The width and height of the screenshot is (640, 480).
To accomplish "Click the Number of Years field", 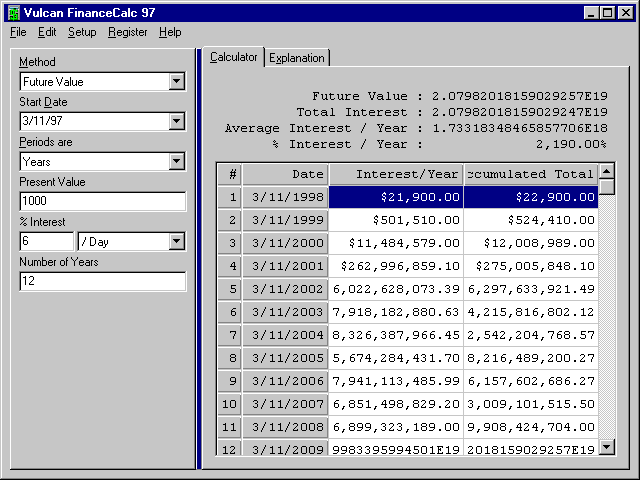I will click(102, 282).
